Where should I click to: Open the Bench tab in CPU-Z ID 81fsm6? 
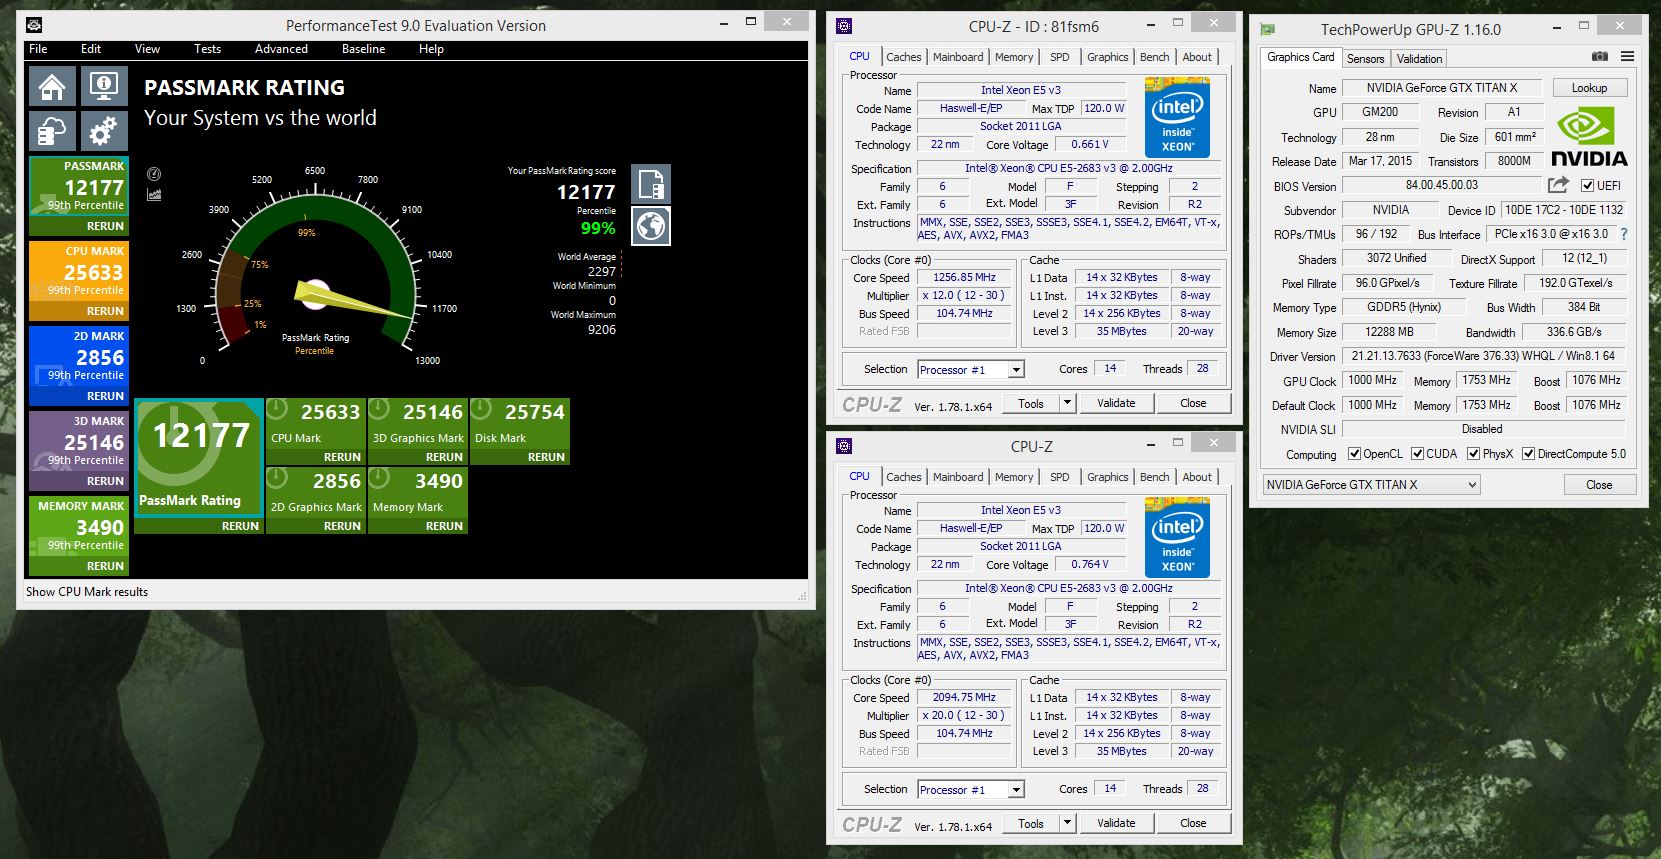[x=1154, y=57]
